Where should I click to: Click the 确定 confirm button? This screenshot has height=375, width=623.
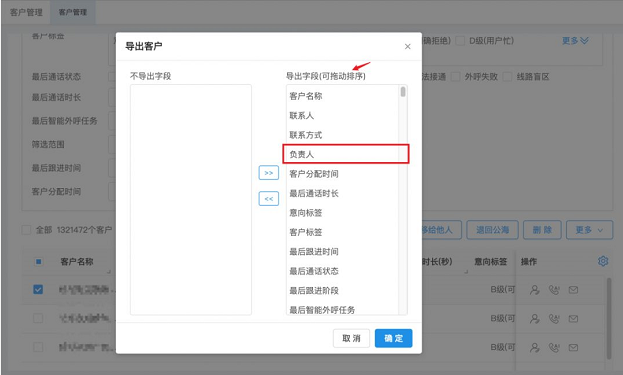coord(393,338)
